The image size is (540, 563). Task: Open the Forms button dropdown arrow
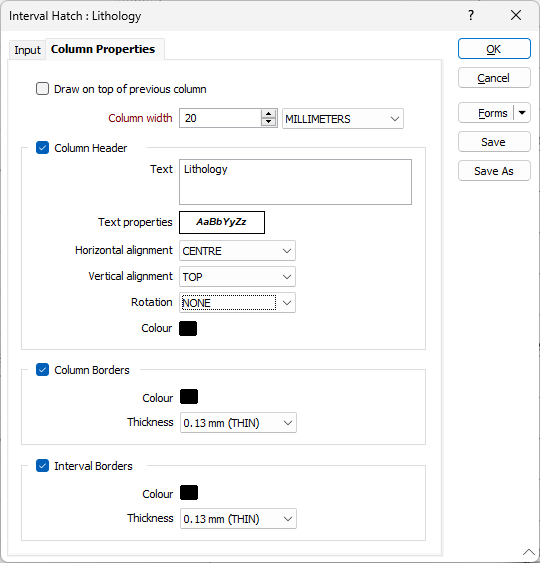tap(522, 113)
